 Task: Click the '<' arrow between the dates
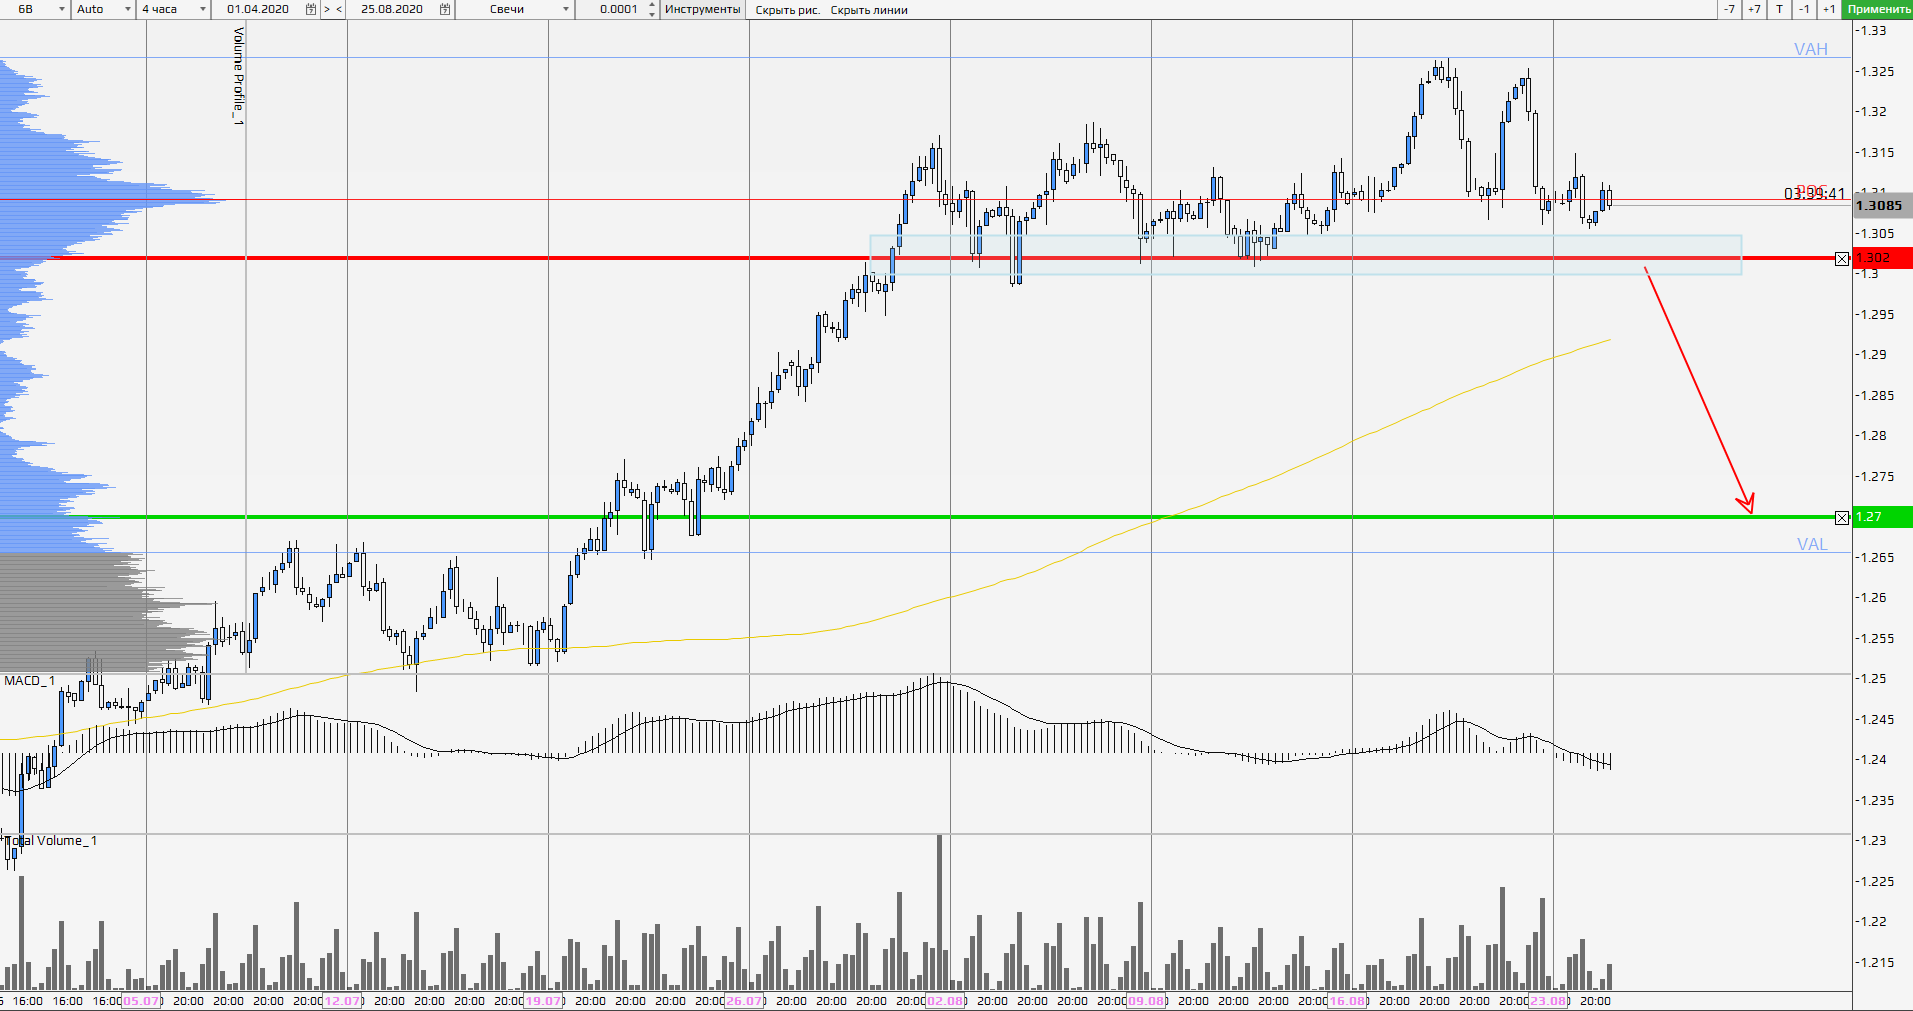coord(339,9)
